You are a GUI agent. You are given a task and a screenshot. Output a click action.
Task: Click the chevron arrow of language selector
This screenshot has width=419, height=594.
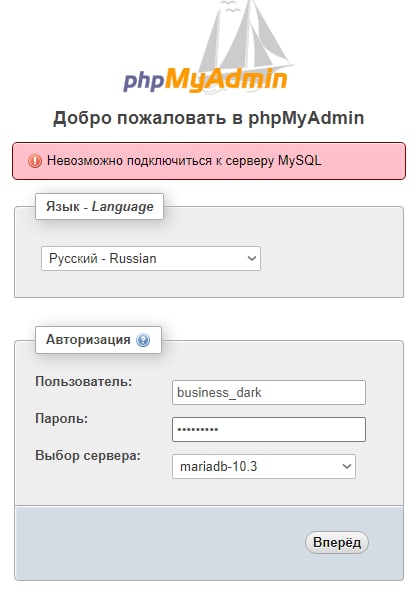252,258
